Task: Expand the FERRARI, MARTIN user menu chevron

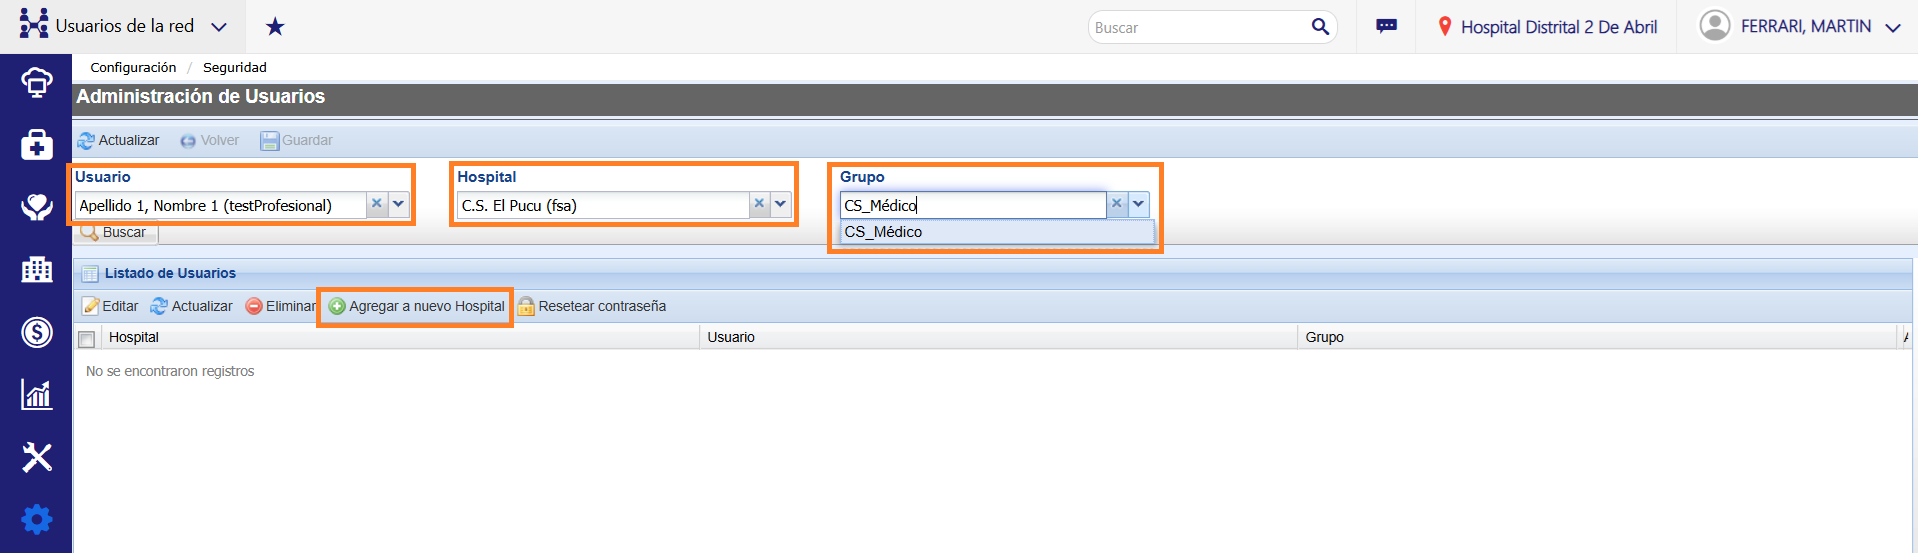Action: pos(1892,28)
